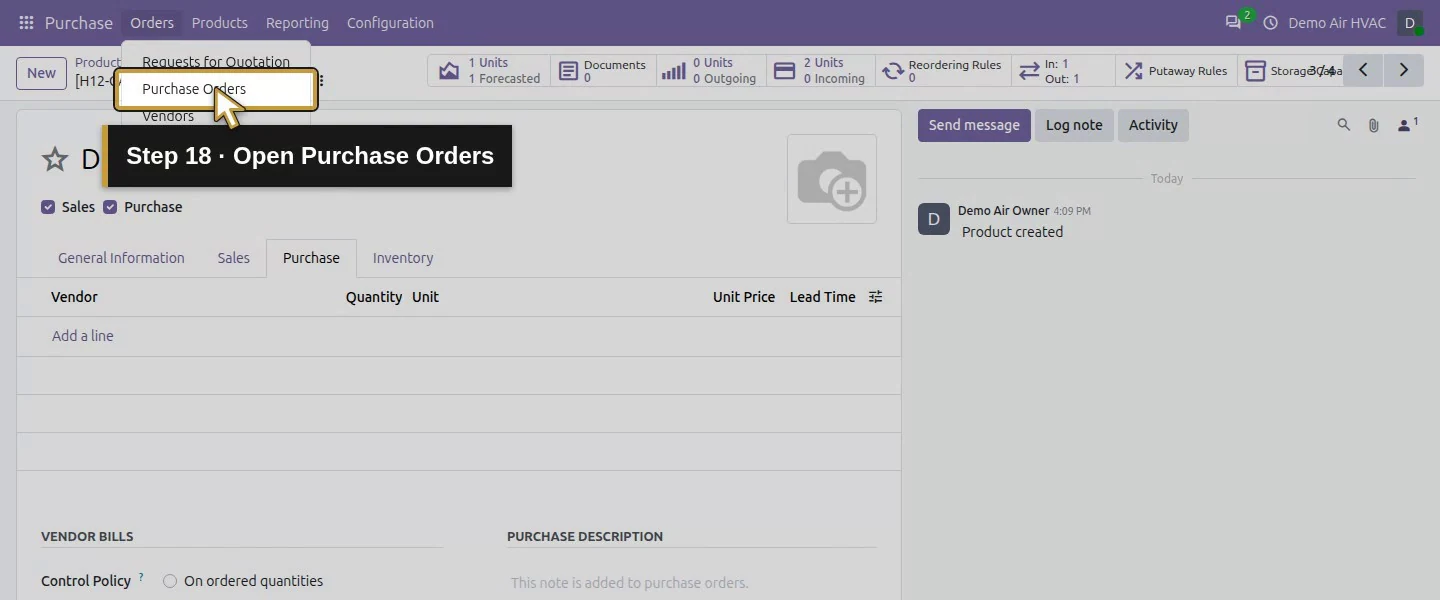Open the apps grid menu icon
Viewport: 1440px width, 600px height.
(27, 23)
